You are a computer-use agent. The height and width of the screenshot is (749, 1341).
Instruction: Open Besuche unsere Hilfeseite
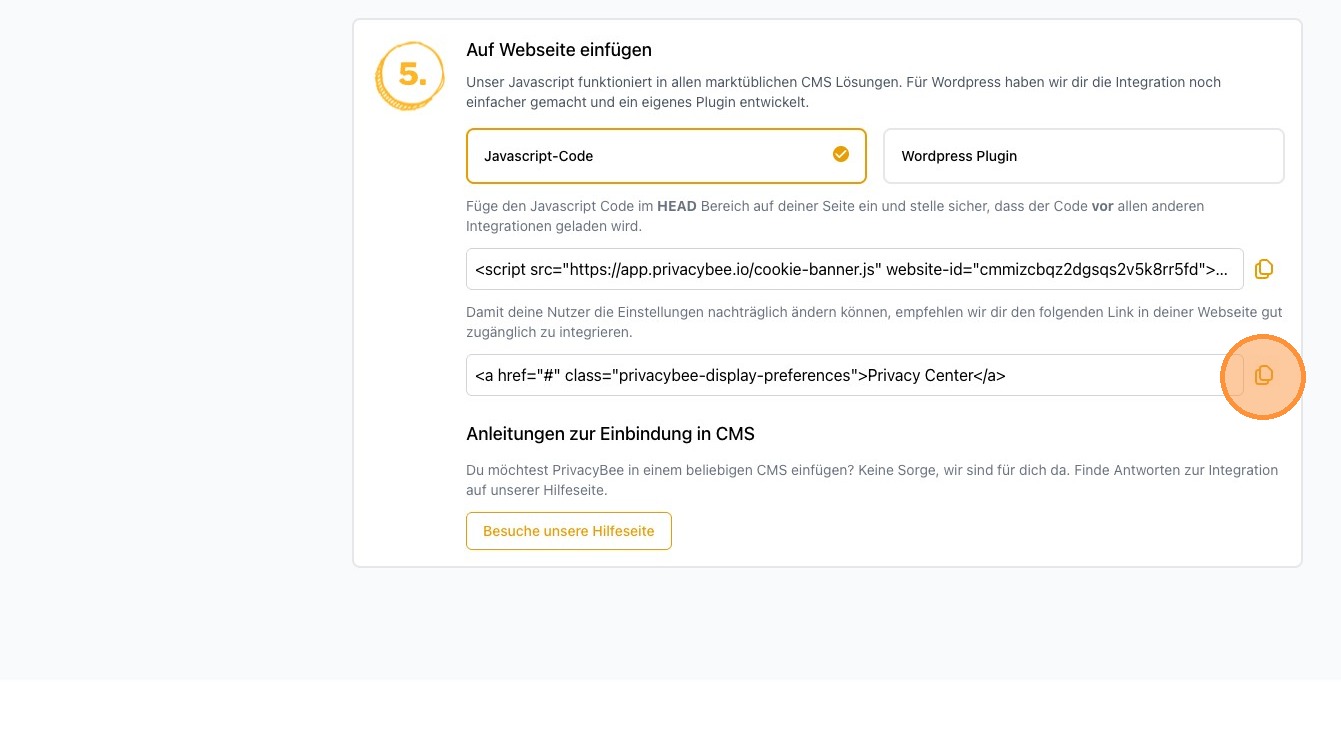coord(568,531)
